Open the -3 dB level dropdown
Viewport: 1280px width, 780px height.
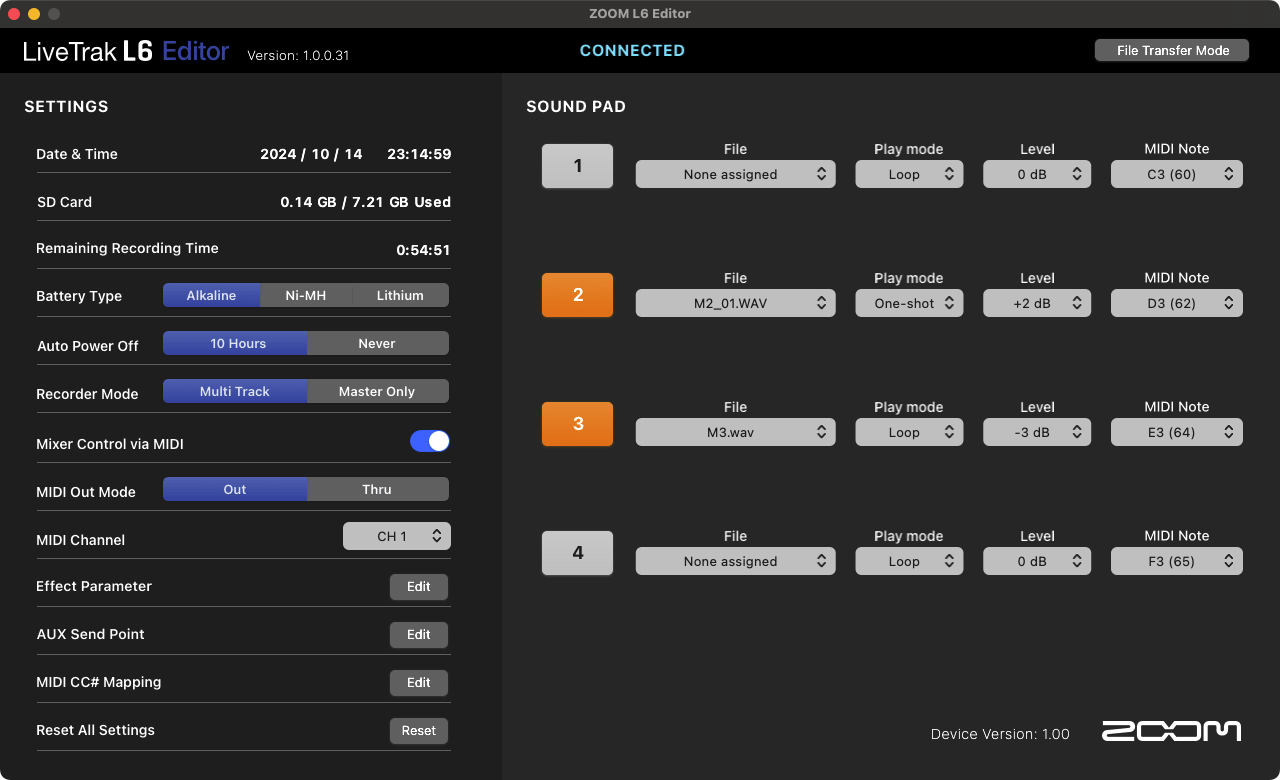pyautogui.click(x=1037, y=432)
